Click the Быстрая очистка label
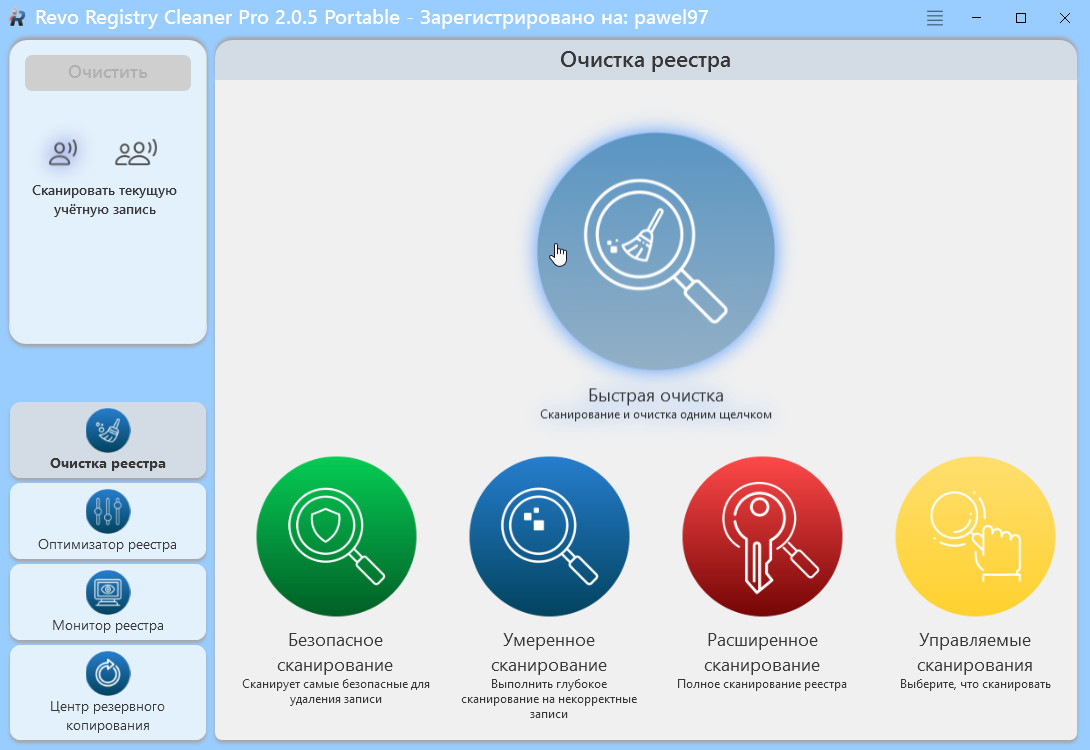Screen dimensions: 1090x750 tap(656, 395)
